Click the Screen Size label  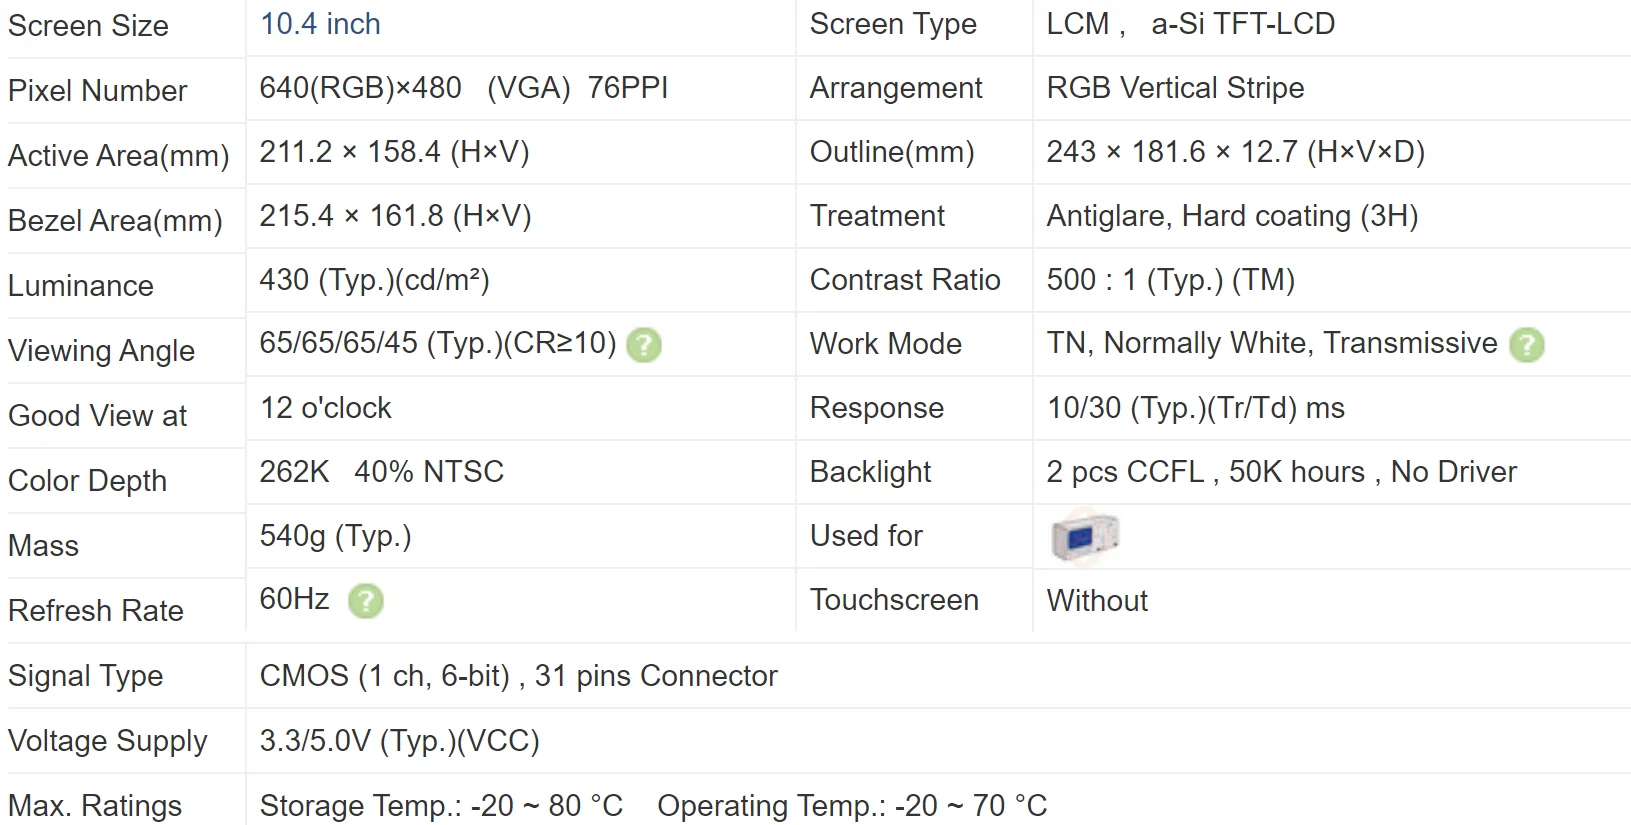88,26
